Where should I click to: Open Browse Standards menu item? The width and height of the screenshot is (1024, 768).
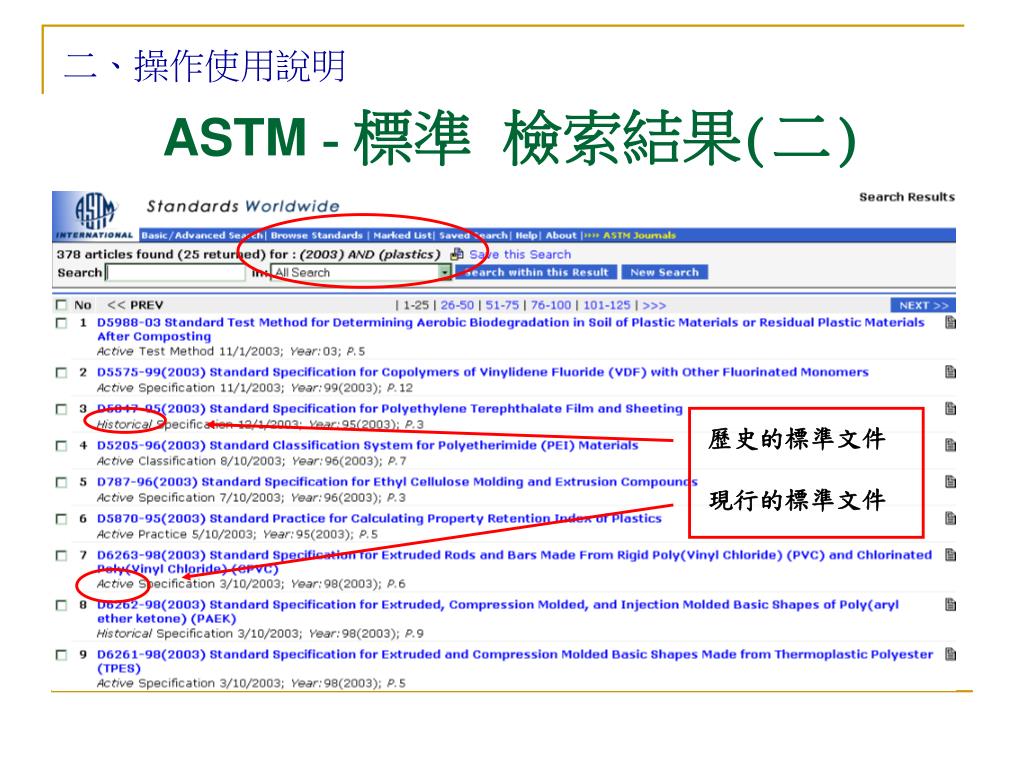(x=317, y=235)
